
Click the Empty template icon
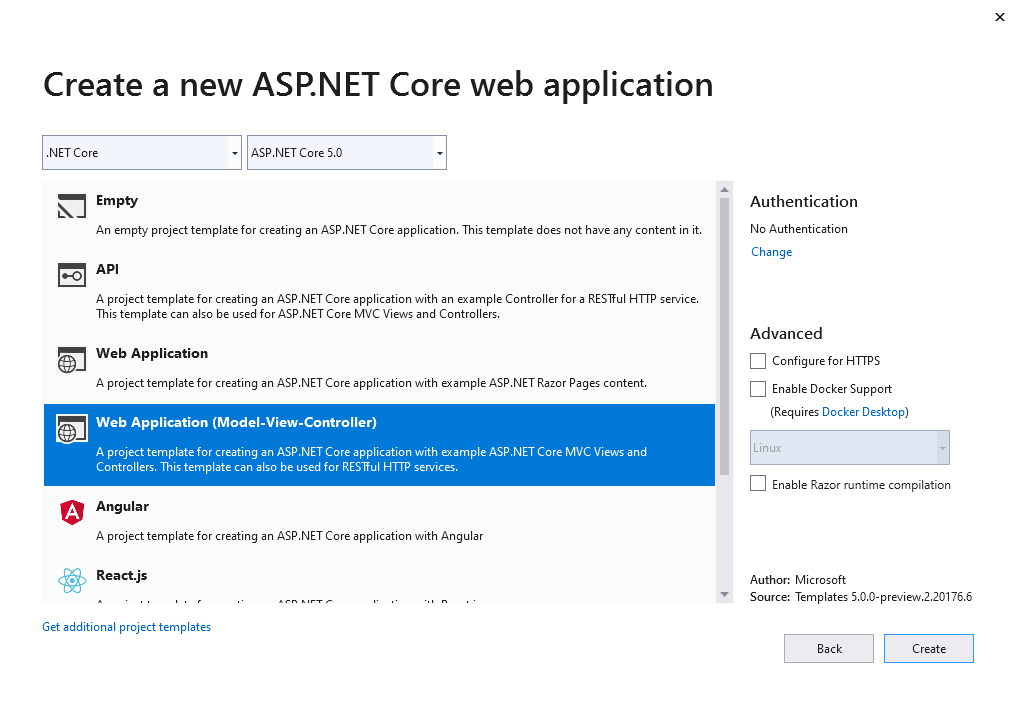[71, 206]
